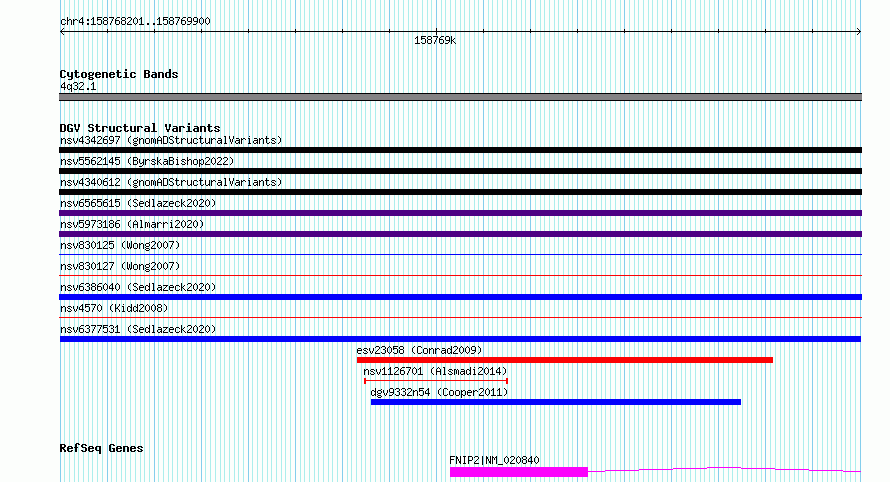Click the chr4:158768201..158769900 coordinate label

pyautogui.click(x=135, y=22)
